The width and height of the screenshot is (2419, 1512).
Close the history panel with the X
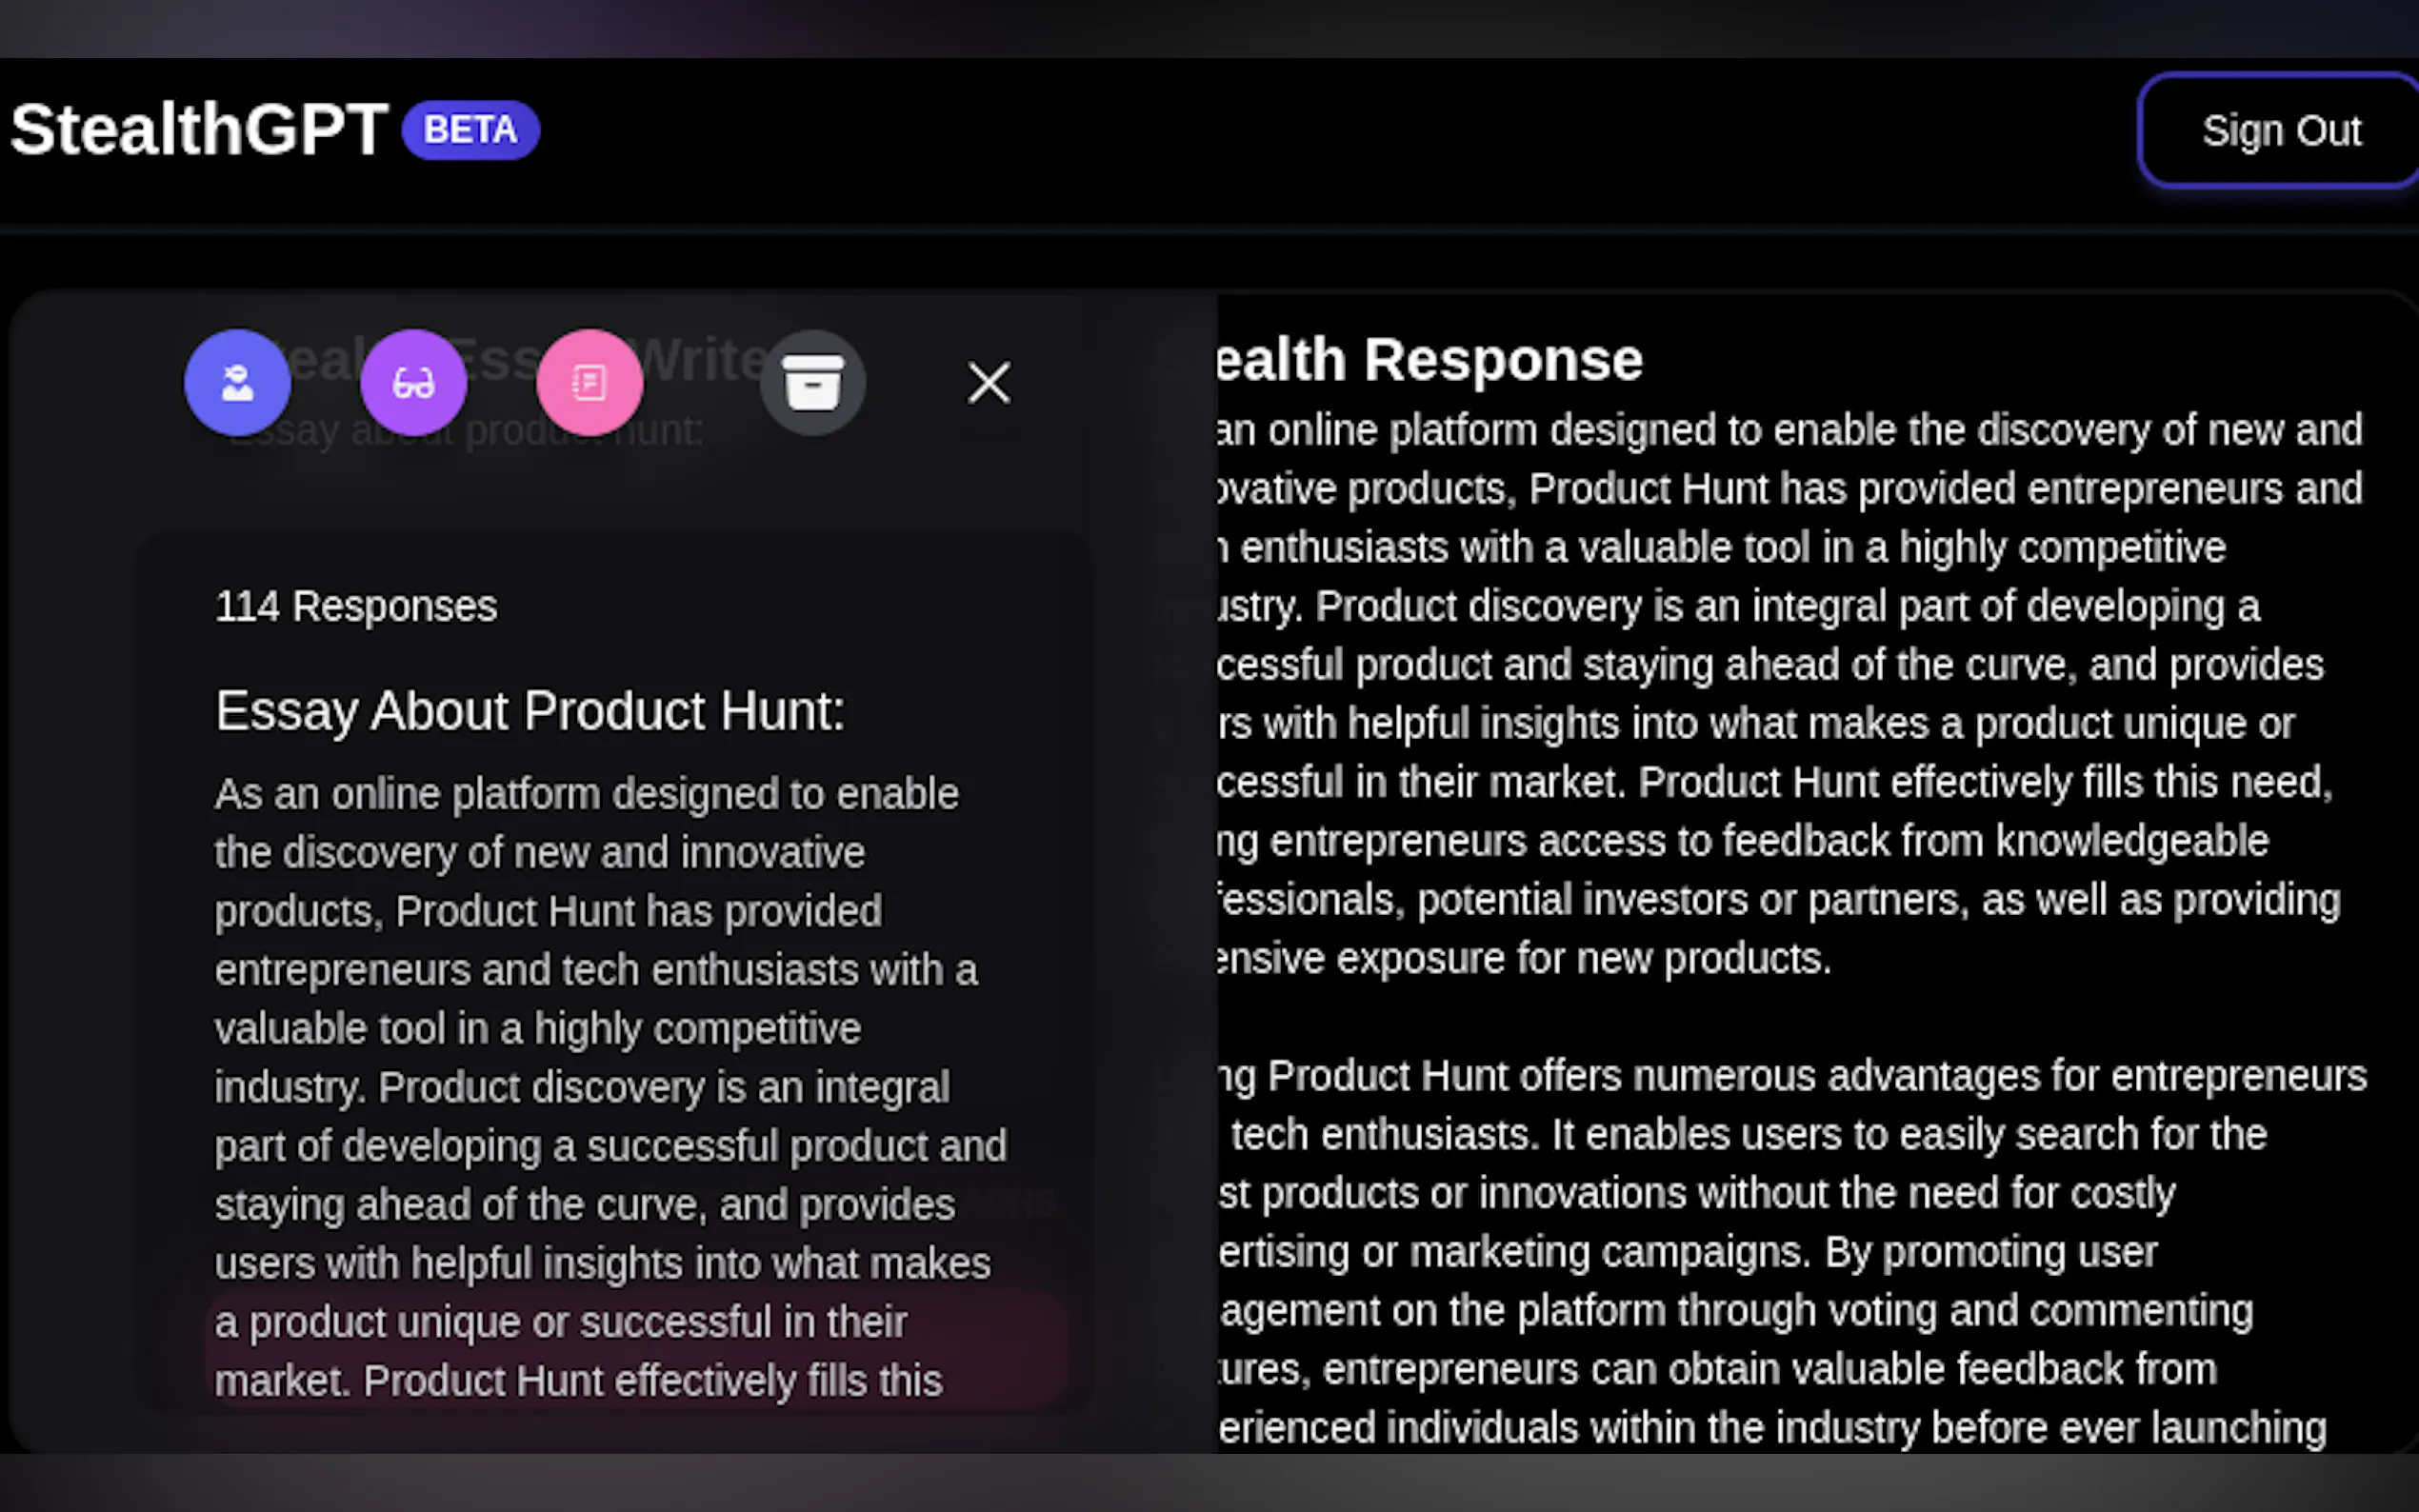(x=988, y=382)
